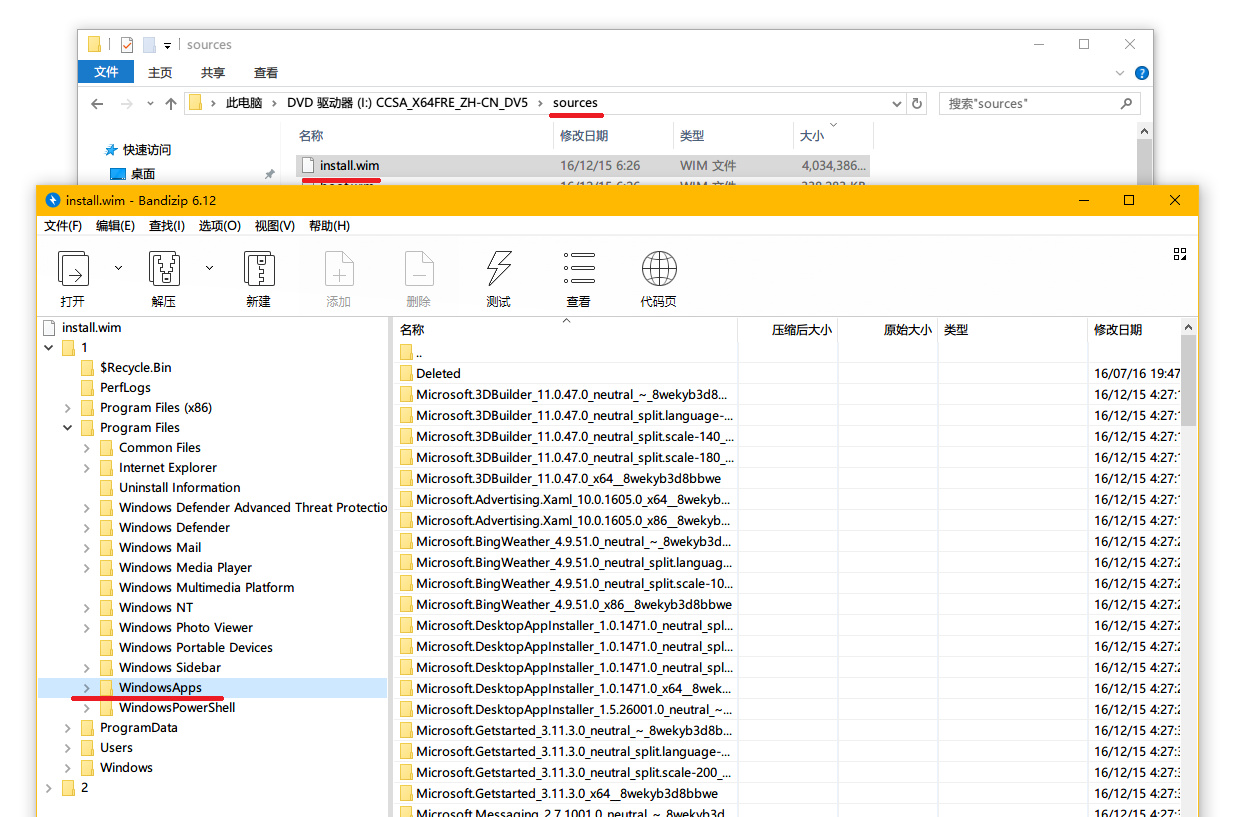Click the 解压 (Extract) toolbar icon
This screenshot has width=1241, height=817.
point(164,269)
